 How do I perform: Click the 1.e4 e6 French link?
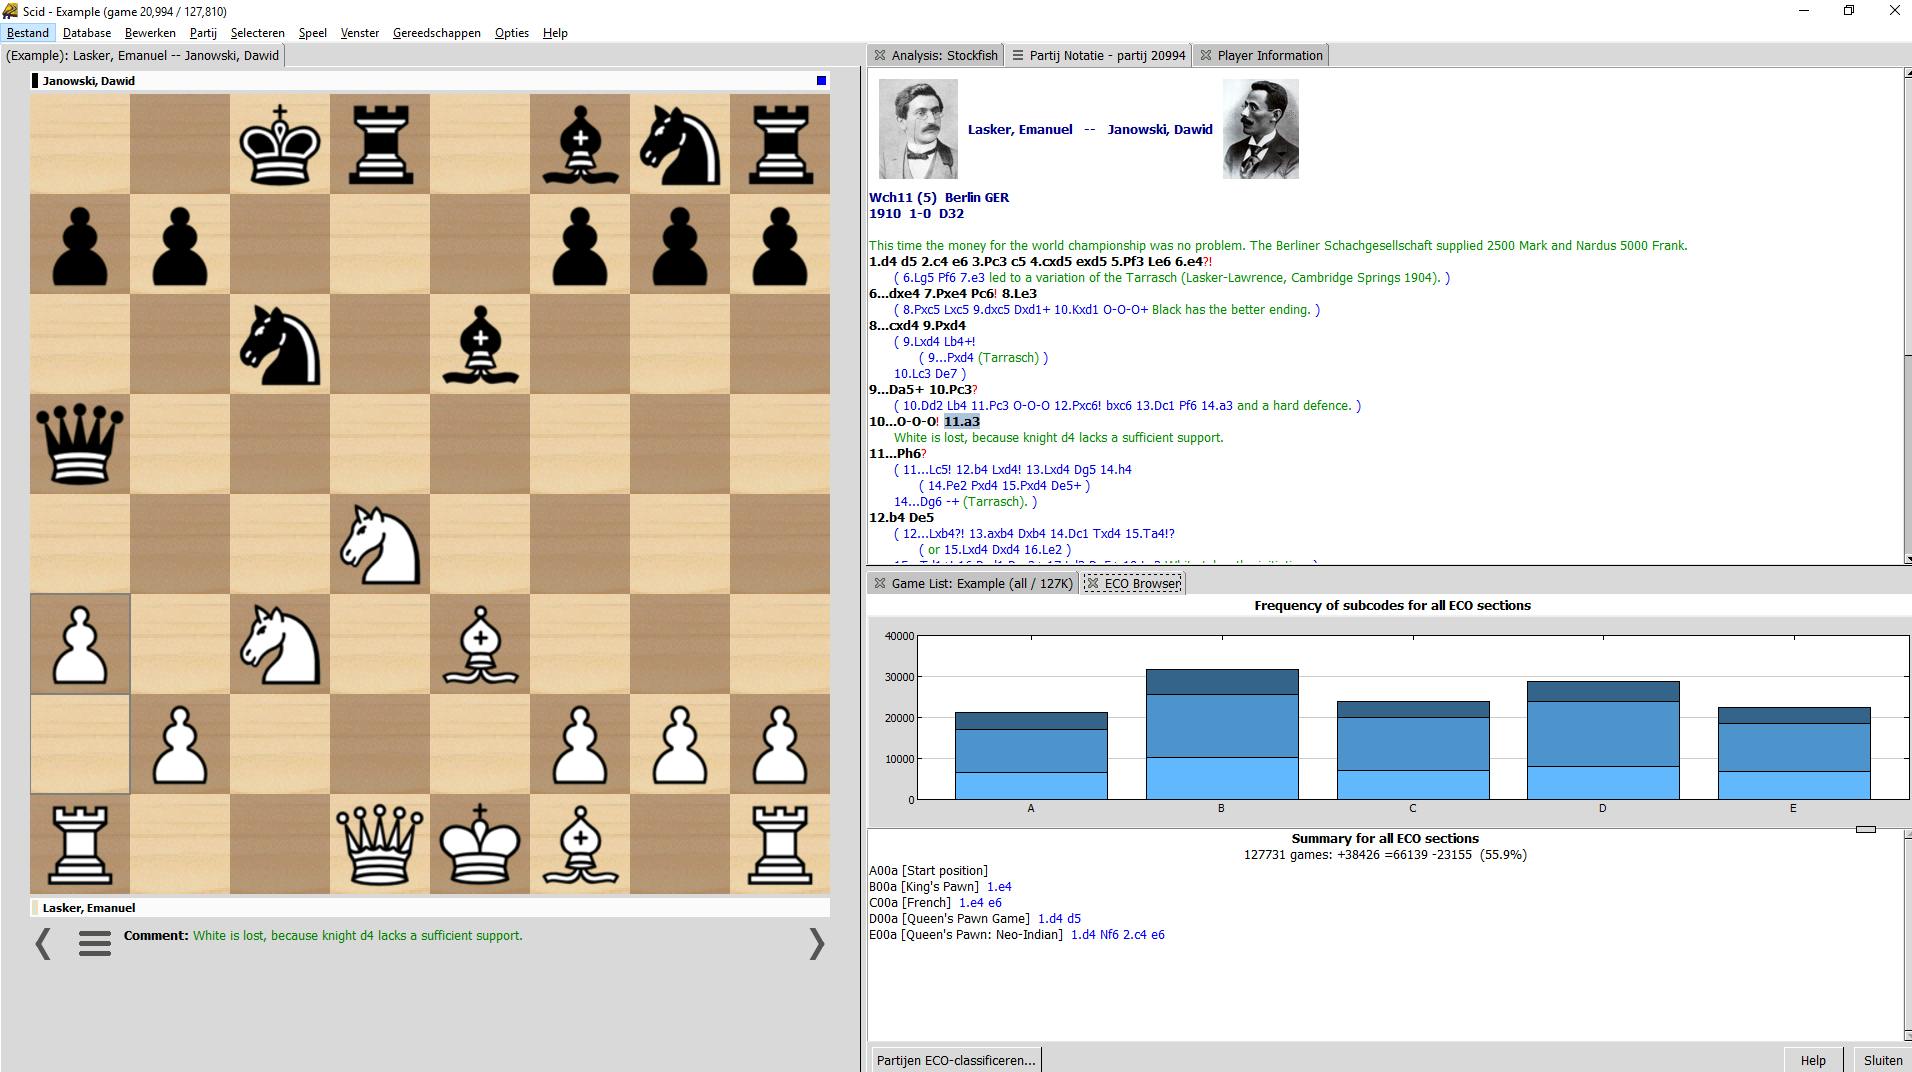click(x=980, y=903)
